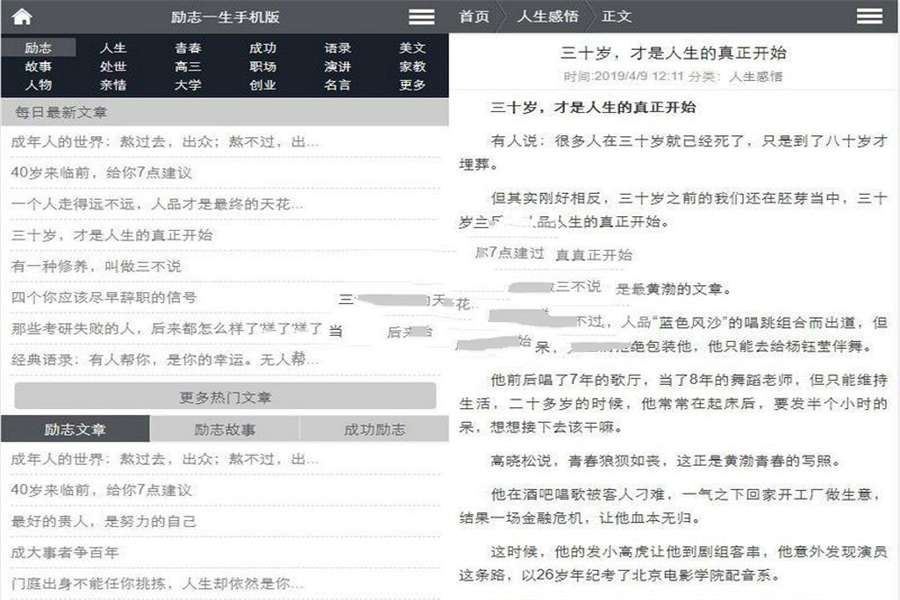Go to 亲情 category

point(113,85)
